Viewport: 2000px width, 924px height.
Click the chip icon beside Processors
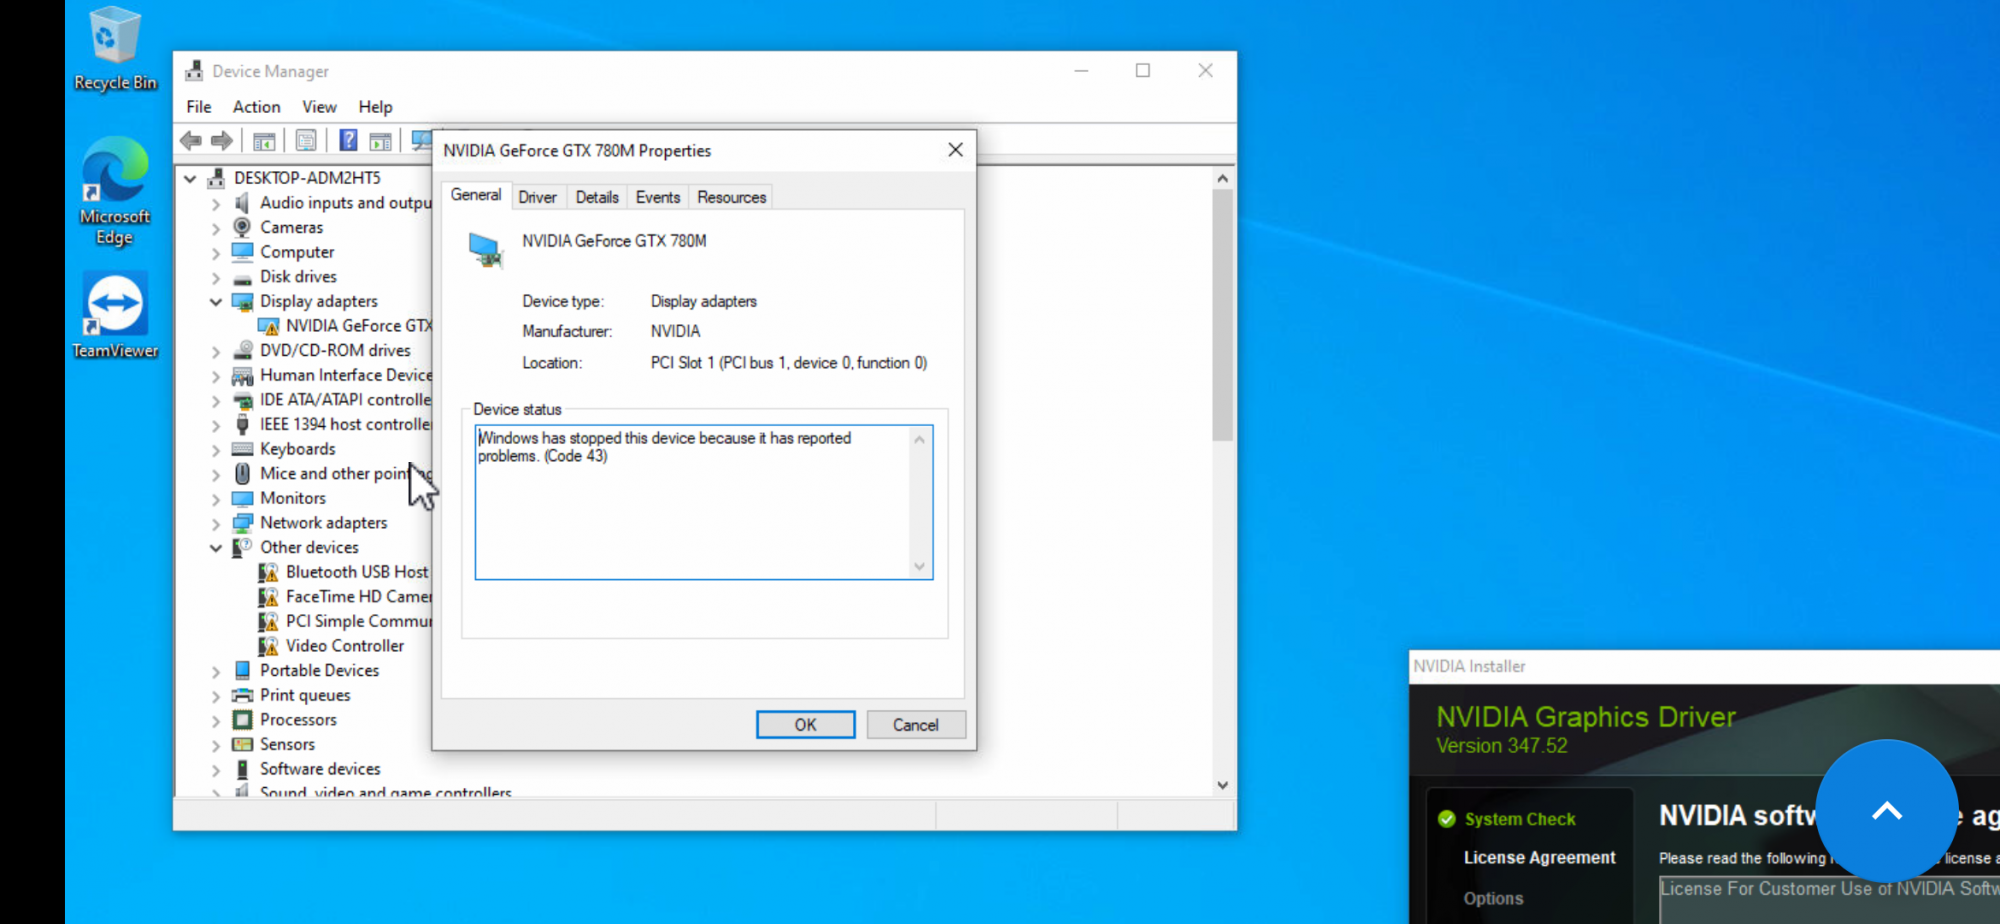point(242,720)
